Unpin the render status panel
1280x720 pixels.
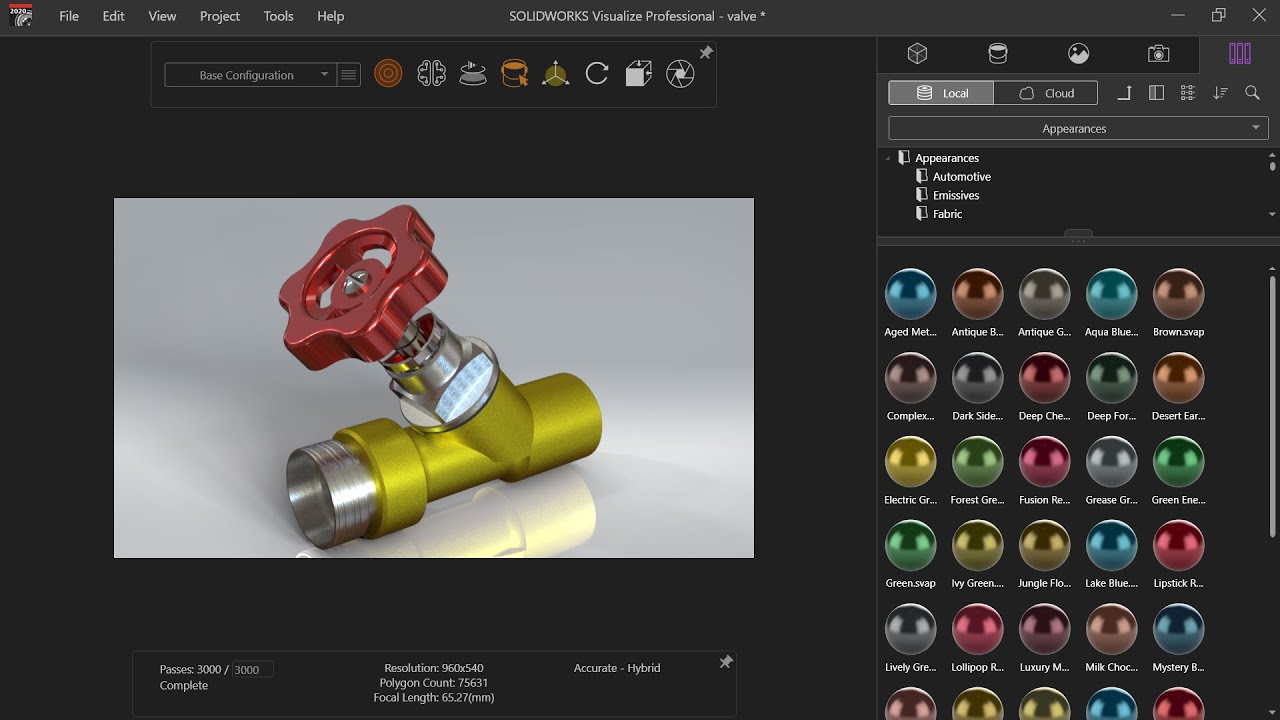(x=726, y=662)
